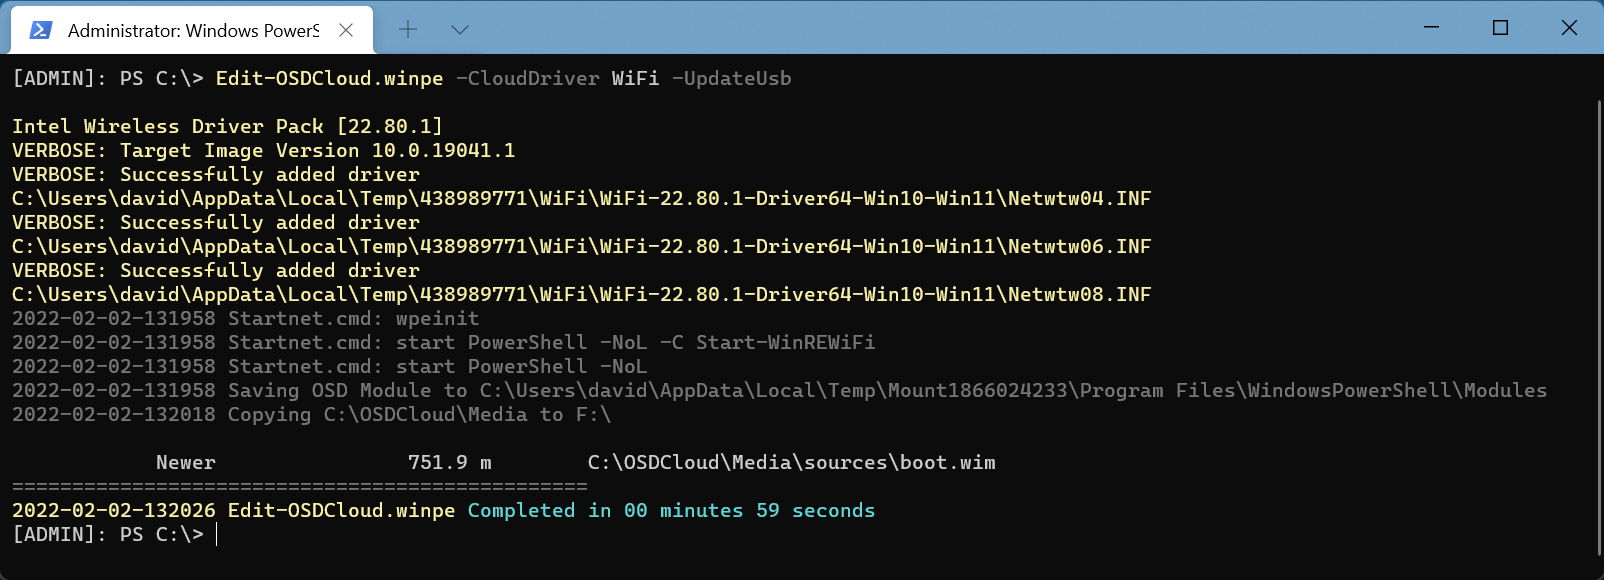Expand the new tab profile dropdown chevron
This screenshot has height=580, width=1604.
pyautogui.click(x=460, y=30)
